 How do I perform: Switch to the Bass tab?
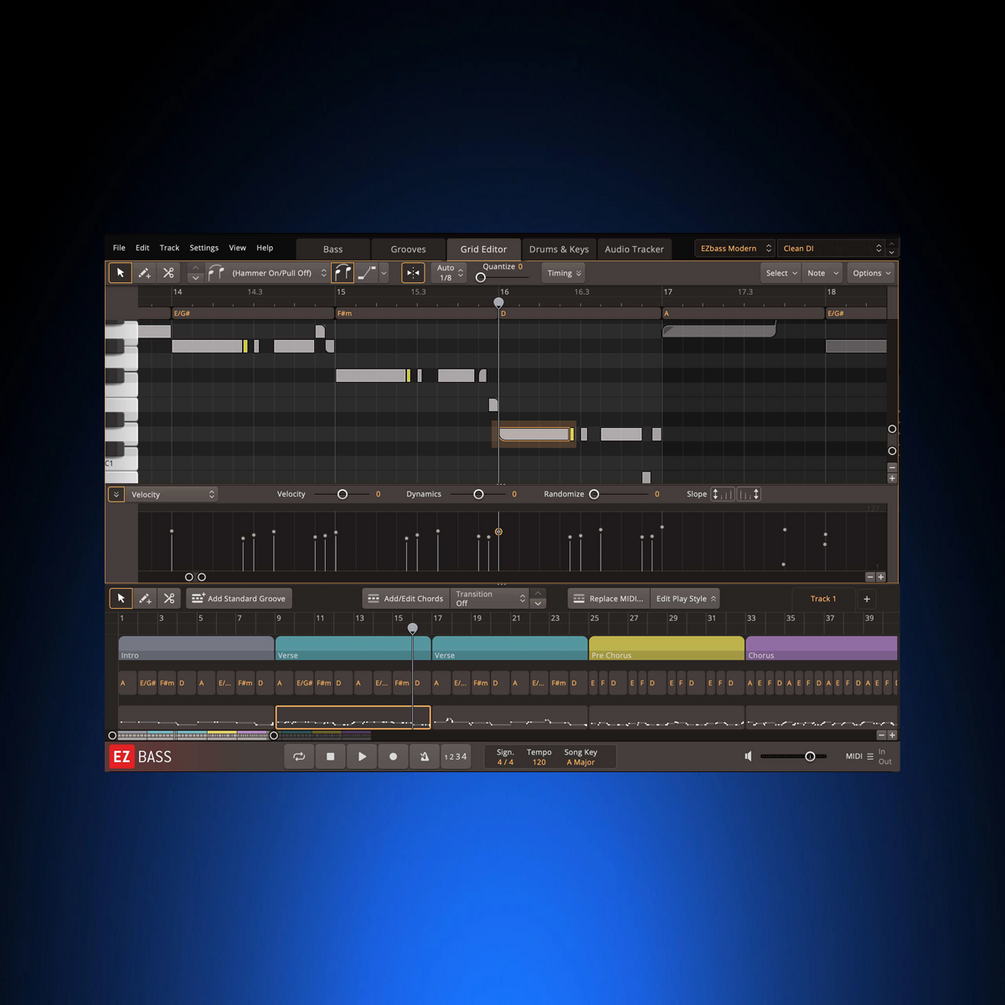coord(333,249)
